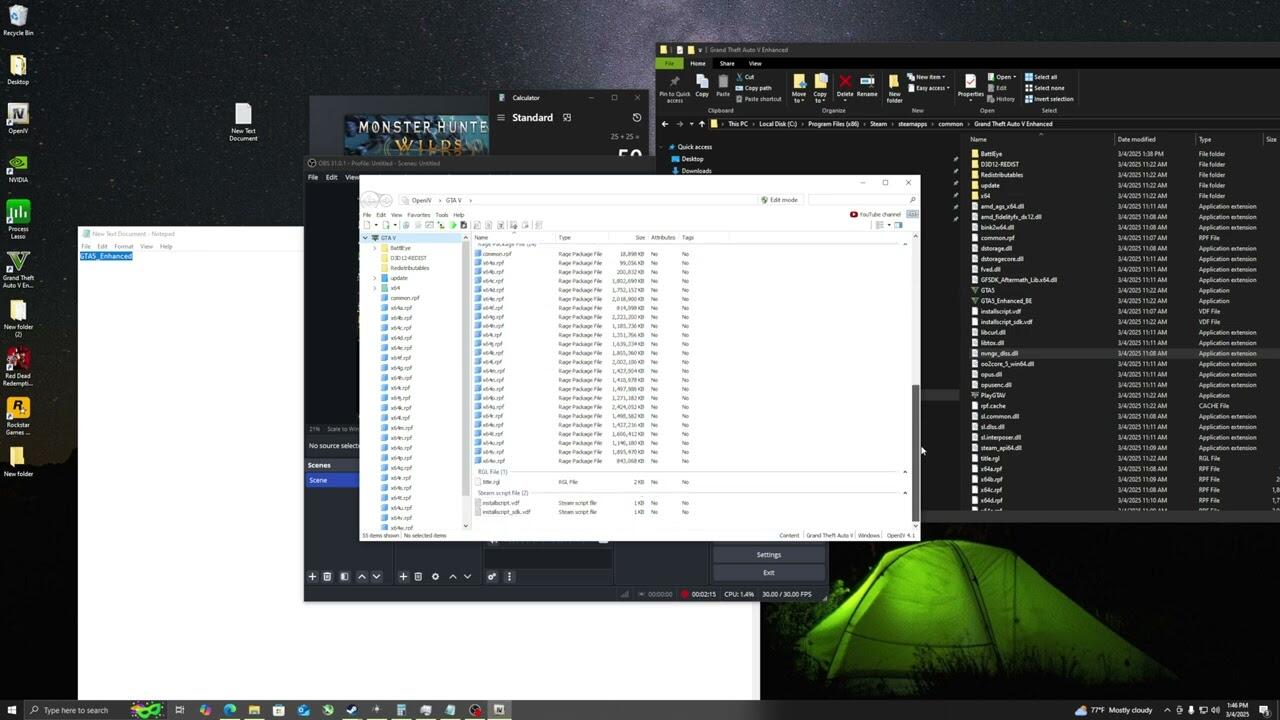Viewport: 1280px width, 720px height.
Task: Click Exit button in OBS window
Action: [x=768, y=572]
